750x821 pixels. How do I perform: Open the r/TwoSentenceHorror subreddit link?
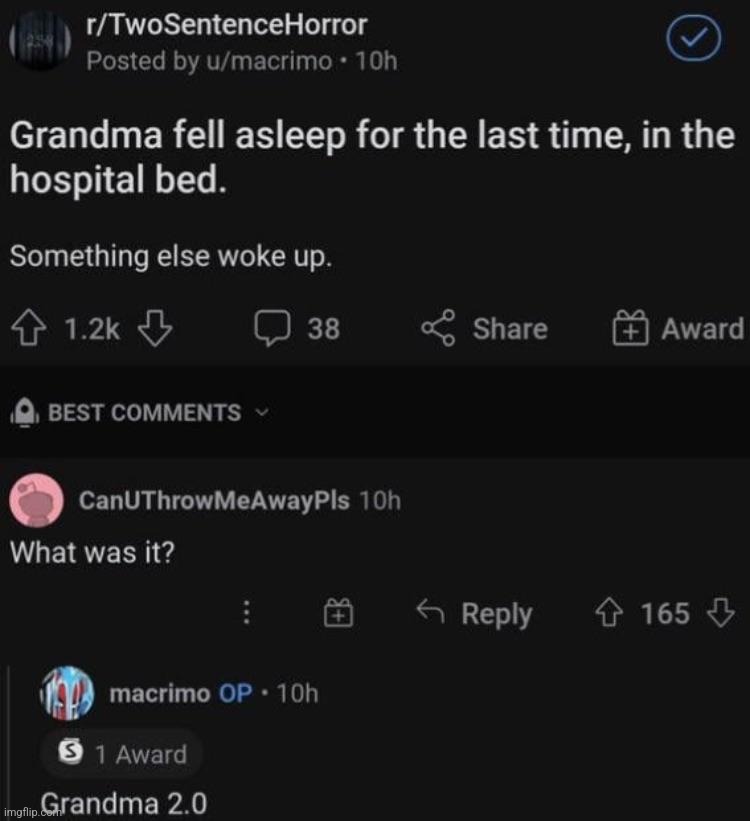point(227,24)
